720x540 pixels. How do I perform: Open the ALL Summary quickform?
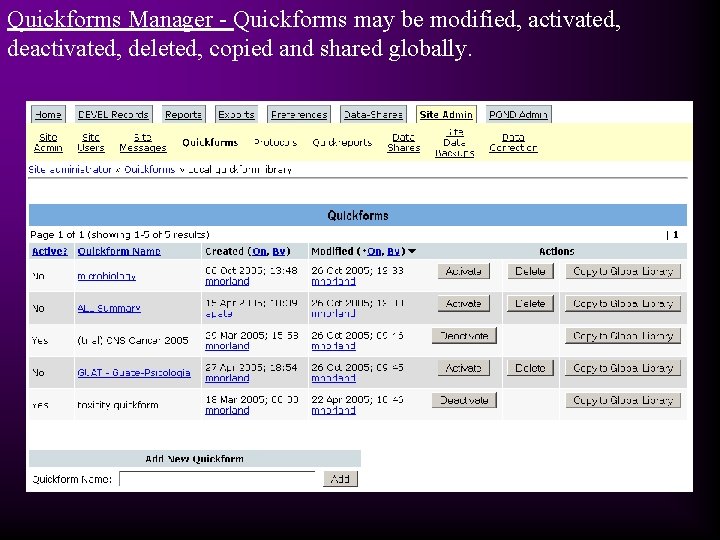[109, 308]
